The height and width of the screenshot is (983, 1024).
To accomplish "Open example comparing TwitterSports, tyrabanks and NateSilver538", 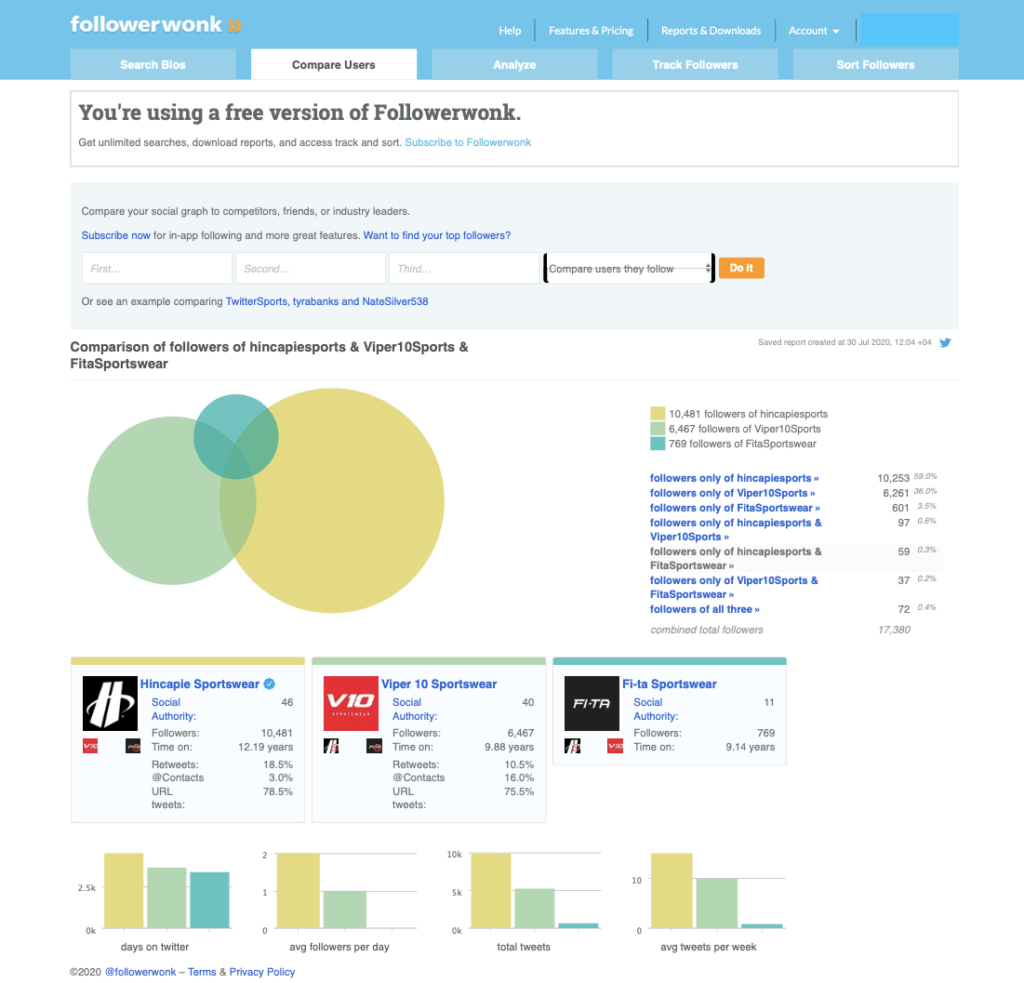I will [x=327, y=301].
